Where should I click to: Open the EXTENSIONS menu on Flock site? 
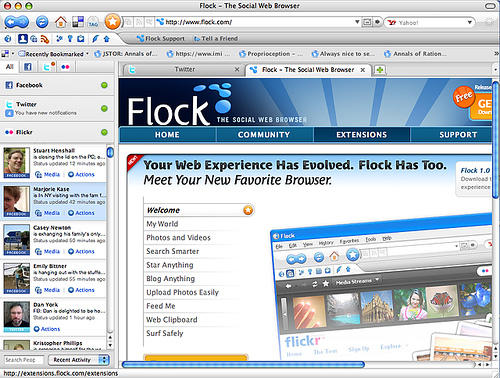(x=362, y=135)
